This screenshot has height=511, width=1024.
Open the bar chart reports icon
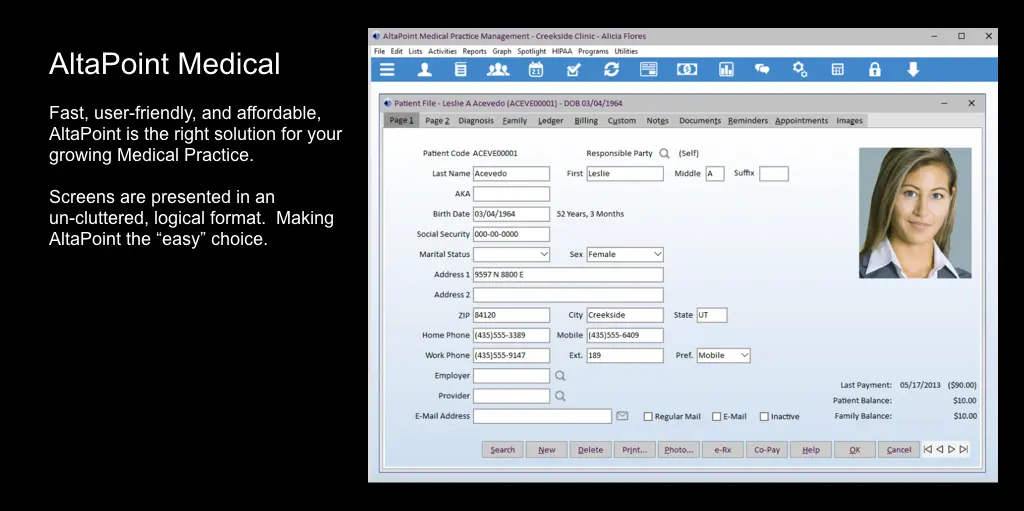(726, 69)
